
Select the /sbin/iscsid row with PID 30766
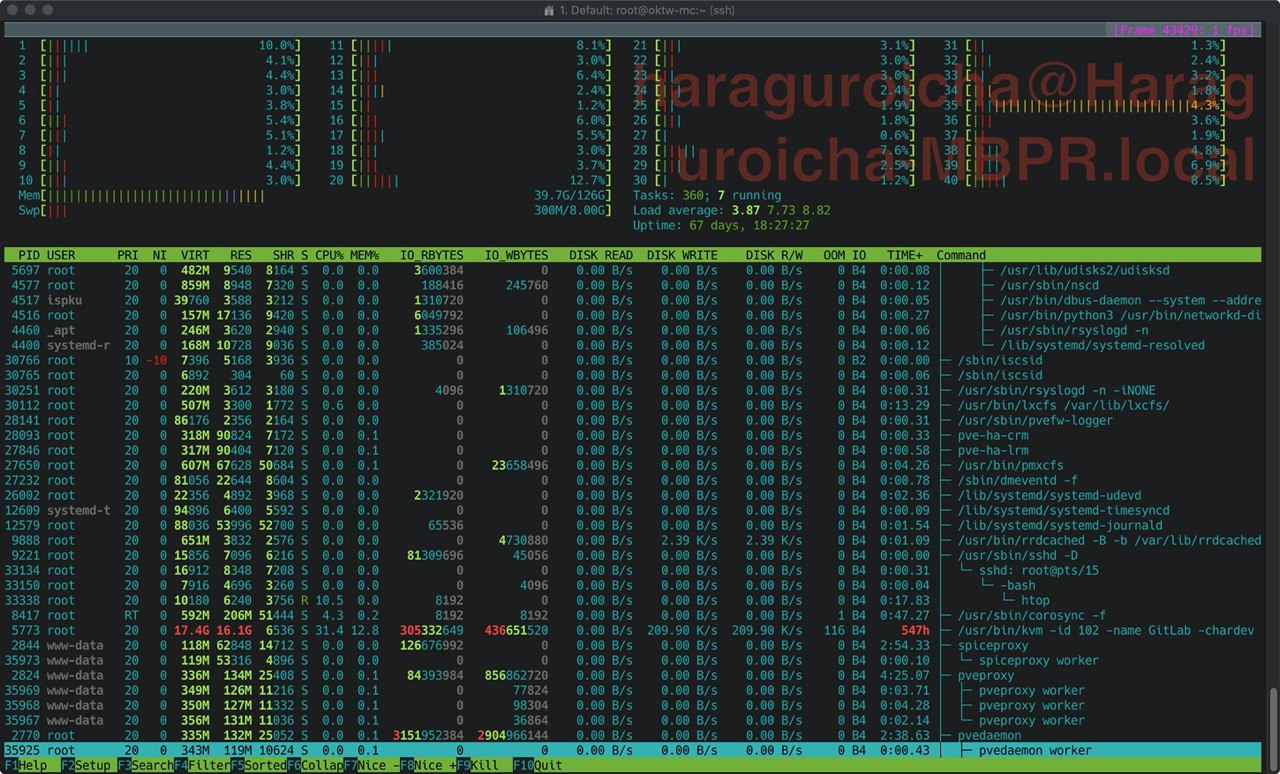(x=633, y=360)
